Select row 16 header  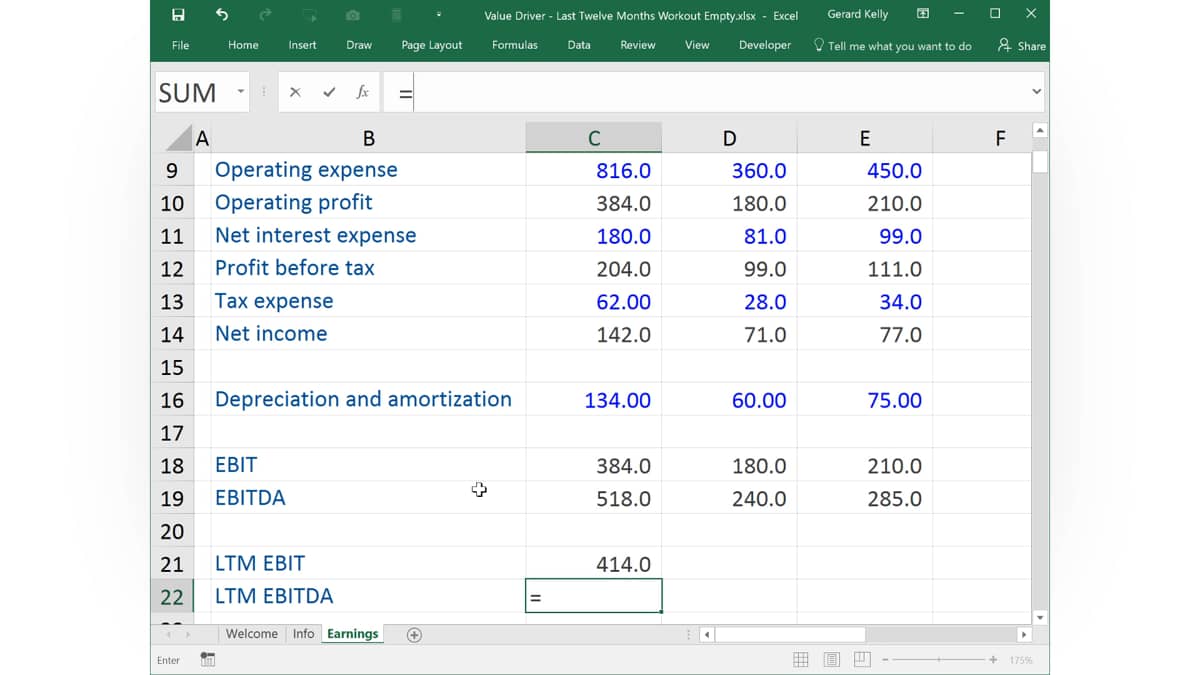(172, 400)
